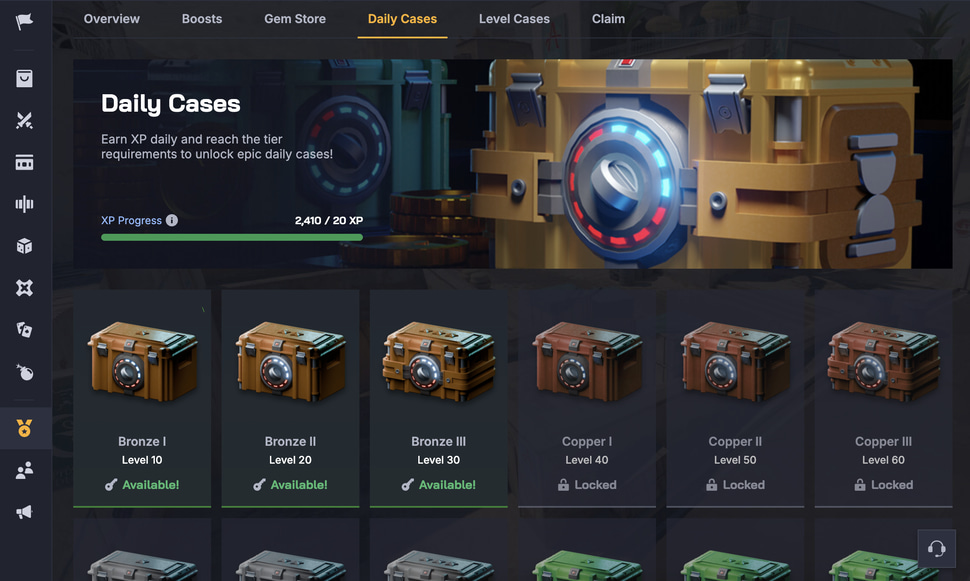Open the friends people sidebar icon
This screenshot has height=581, width=970.
pyautogui.click(x=24, y=470)
